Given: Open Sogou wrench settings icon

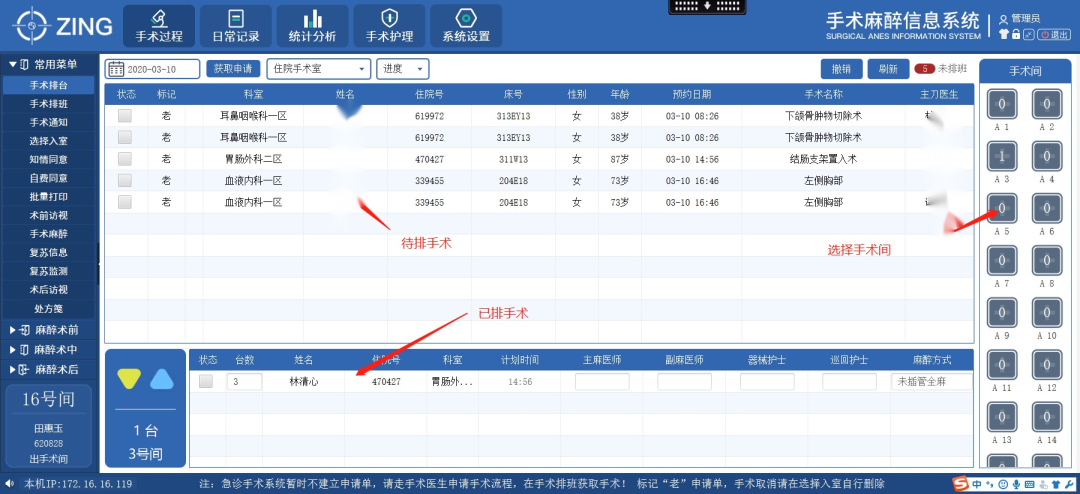Looking at the screenshot, I should 1069,484.
